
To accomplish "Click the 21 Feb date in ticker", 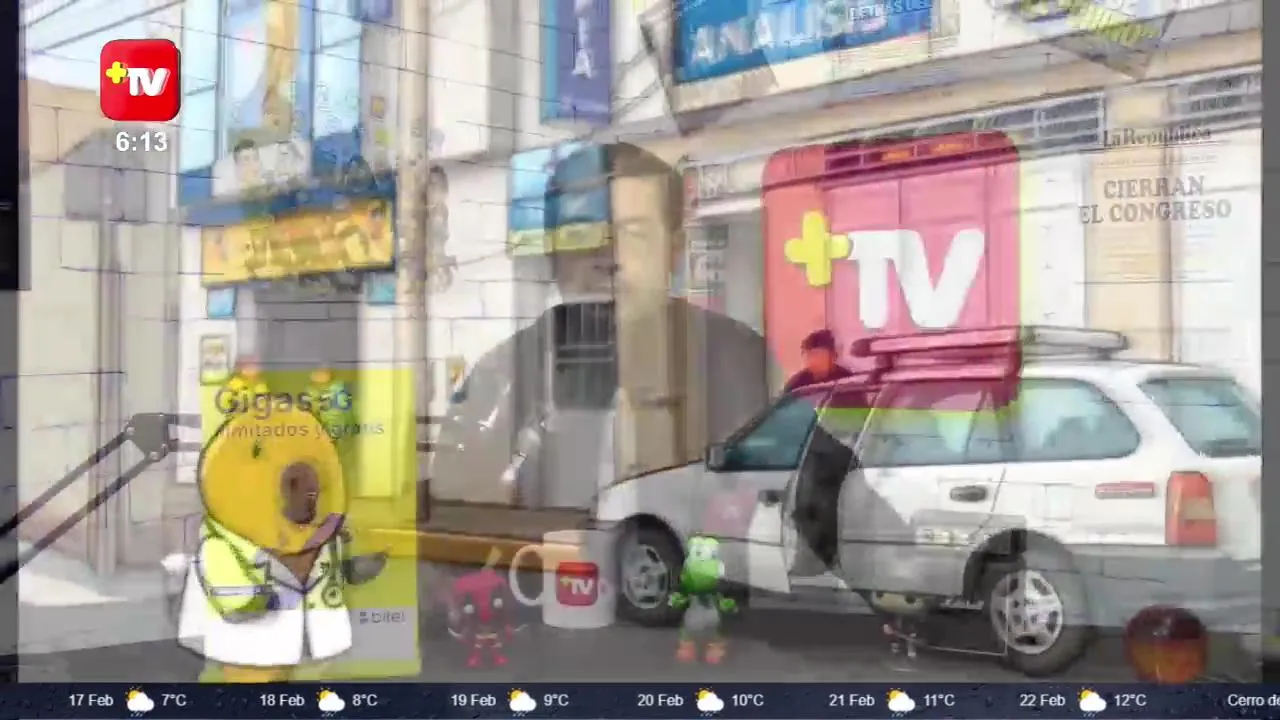I will [851, 701].
